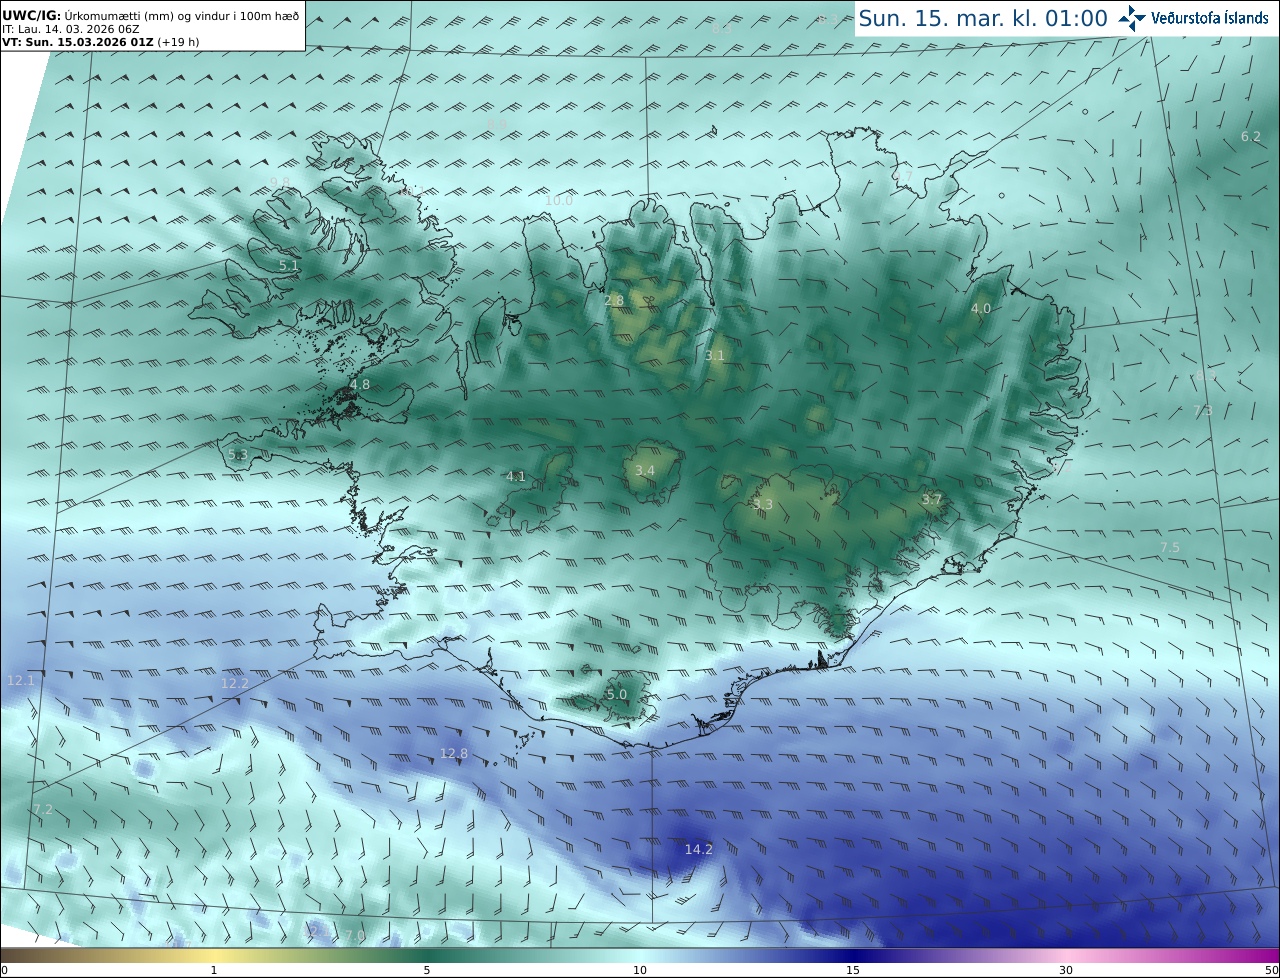The height and width of the screenshot is (978, 1280).
Task: Click the color scale tick label 50
Action: click(x=1271, y=970)
